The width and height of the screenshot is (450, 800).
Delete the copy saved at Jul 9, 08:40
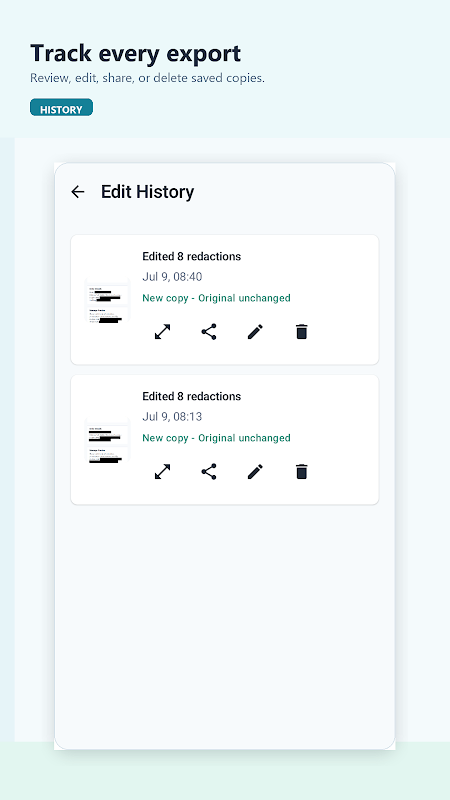tap(302, 332)
